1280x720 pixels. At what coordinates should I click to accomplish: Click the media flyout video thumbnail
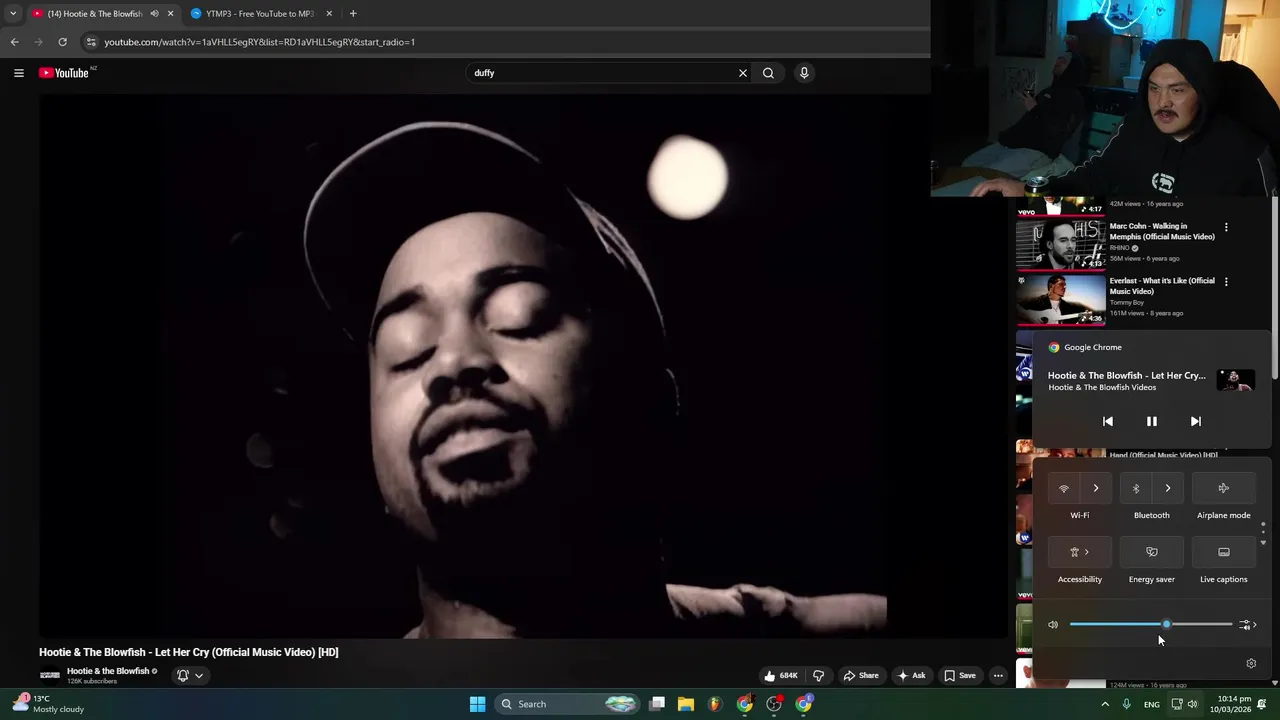(x=1236, y=380)
